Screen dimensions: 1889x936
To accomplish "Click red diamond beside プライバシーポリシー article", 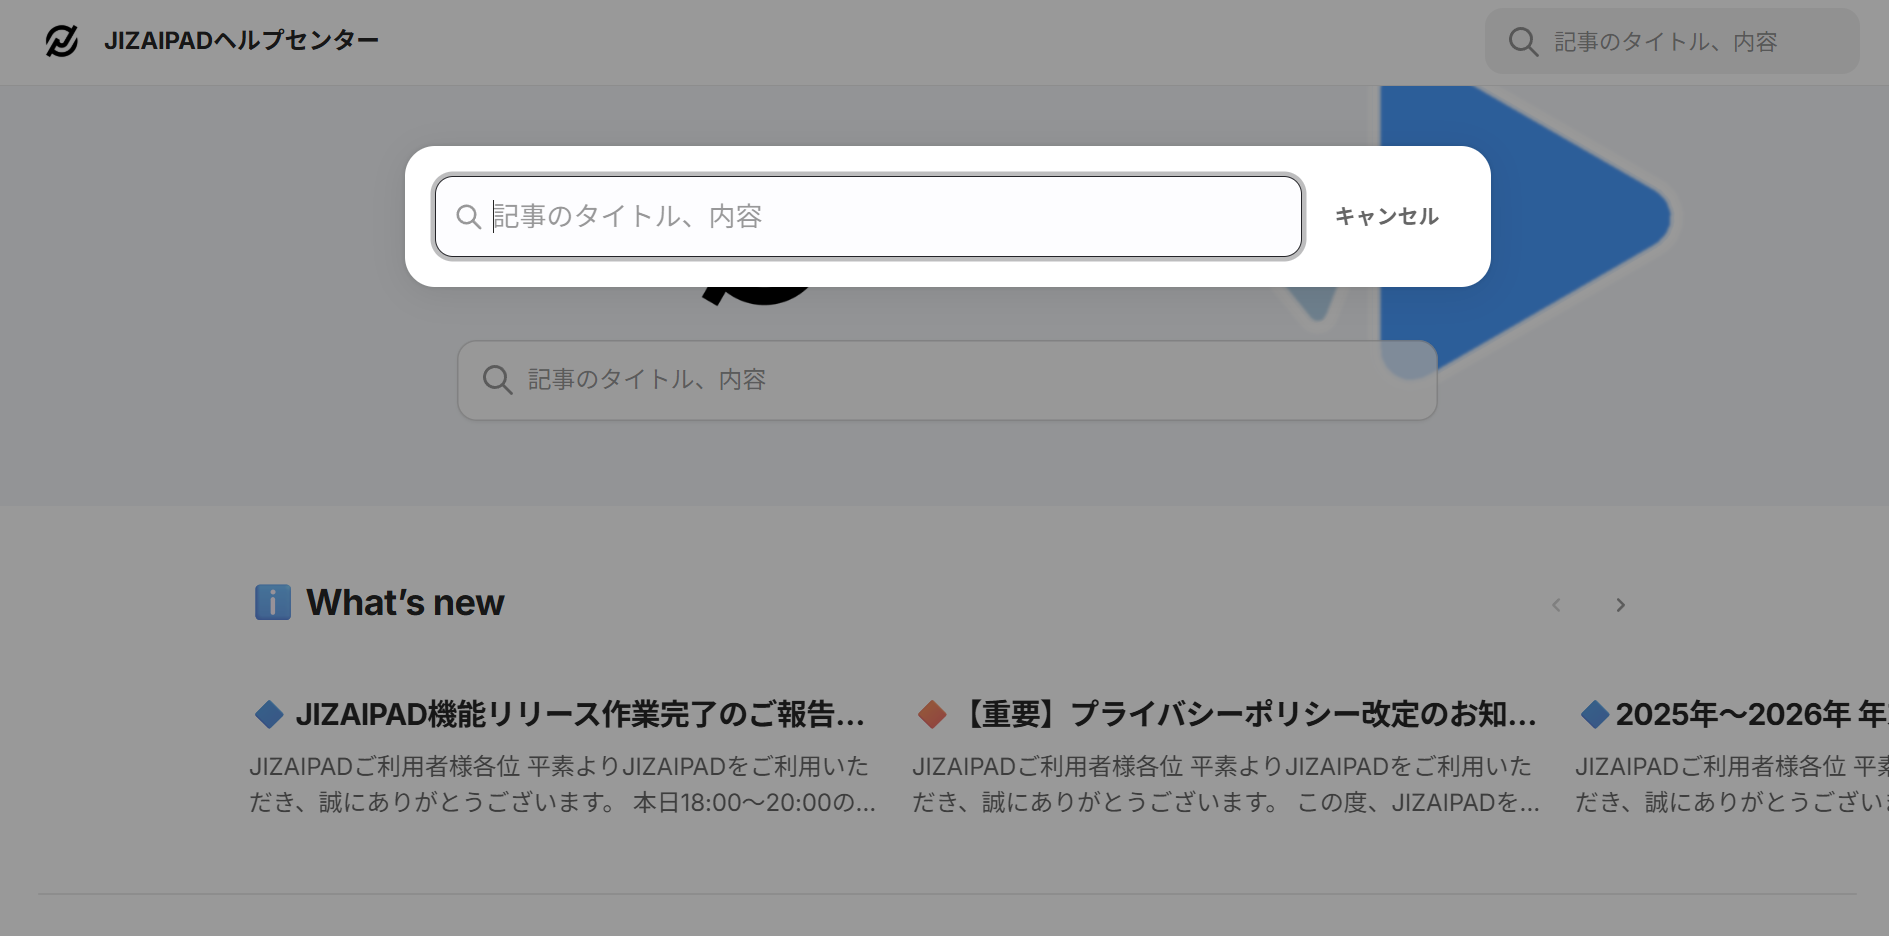I will click(932, 714).
